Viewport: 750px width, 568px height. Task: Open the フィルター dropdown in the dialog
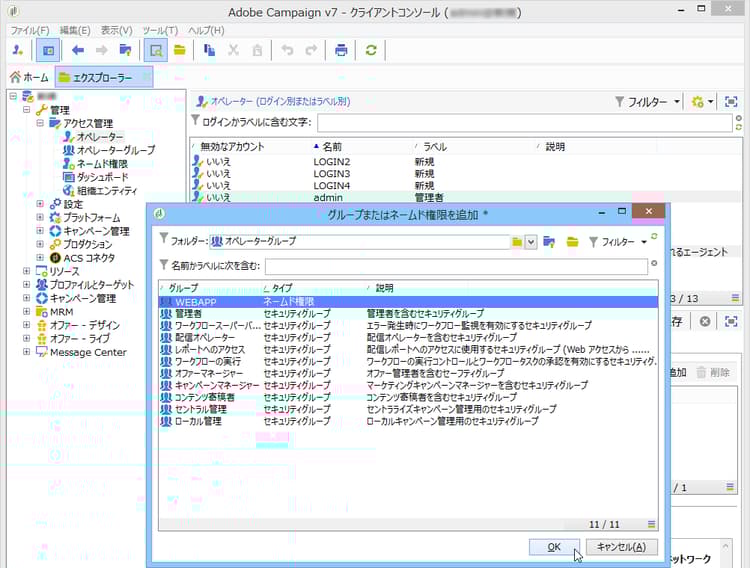click(618, 242)
